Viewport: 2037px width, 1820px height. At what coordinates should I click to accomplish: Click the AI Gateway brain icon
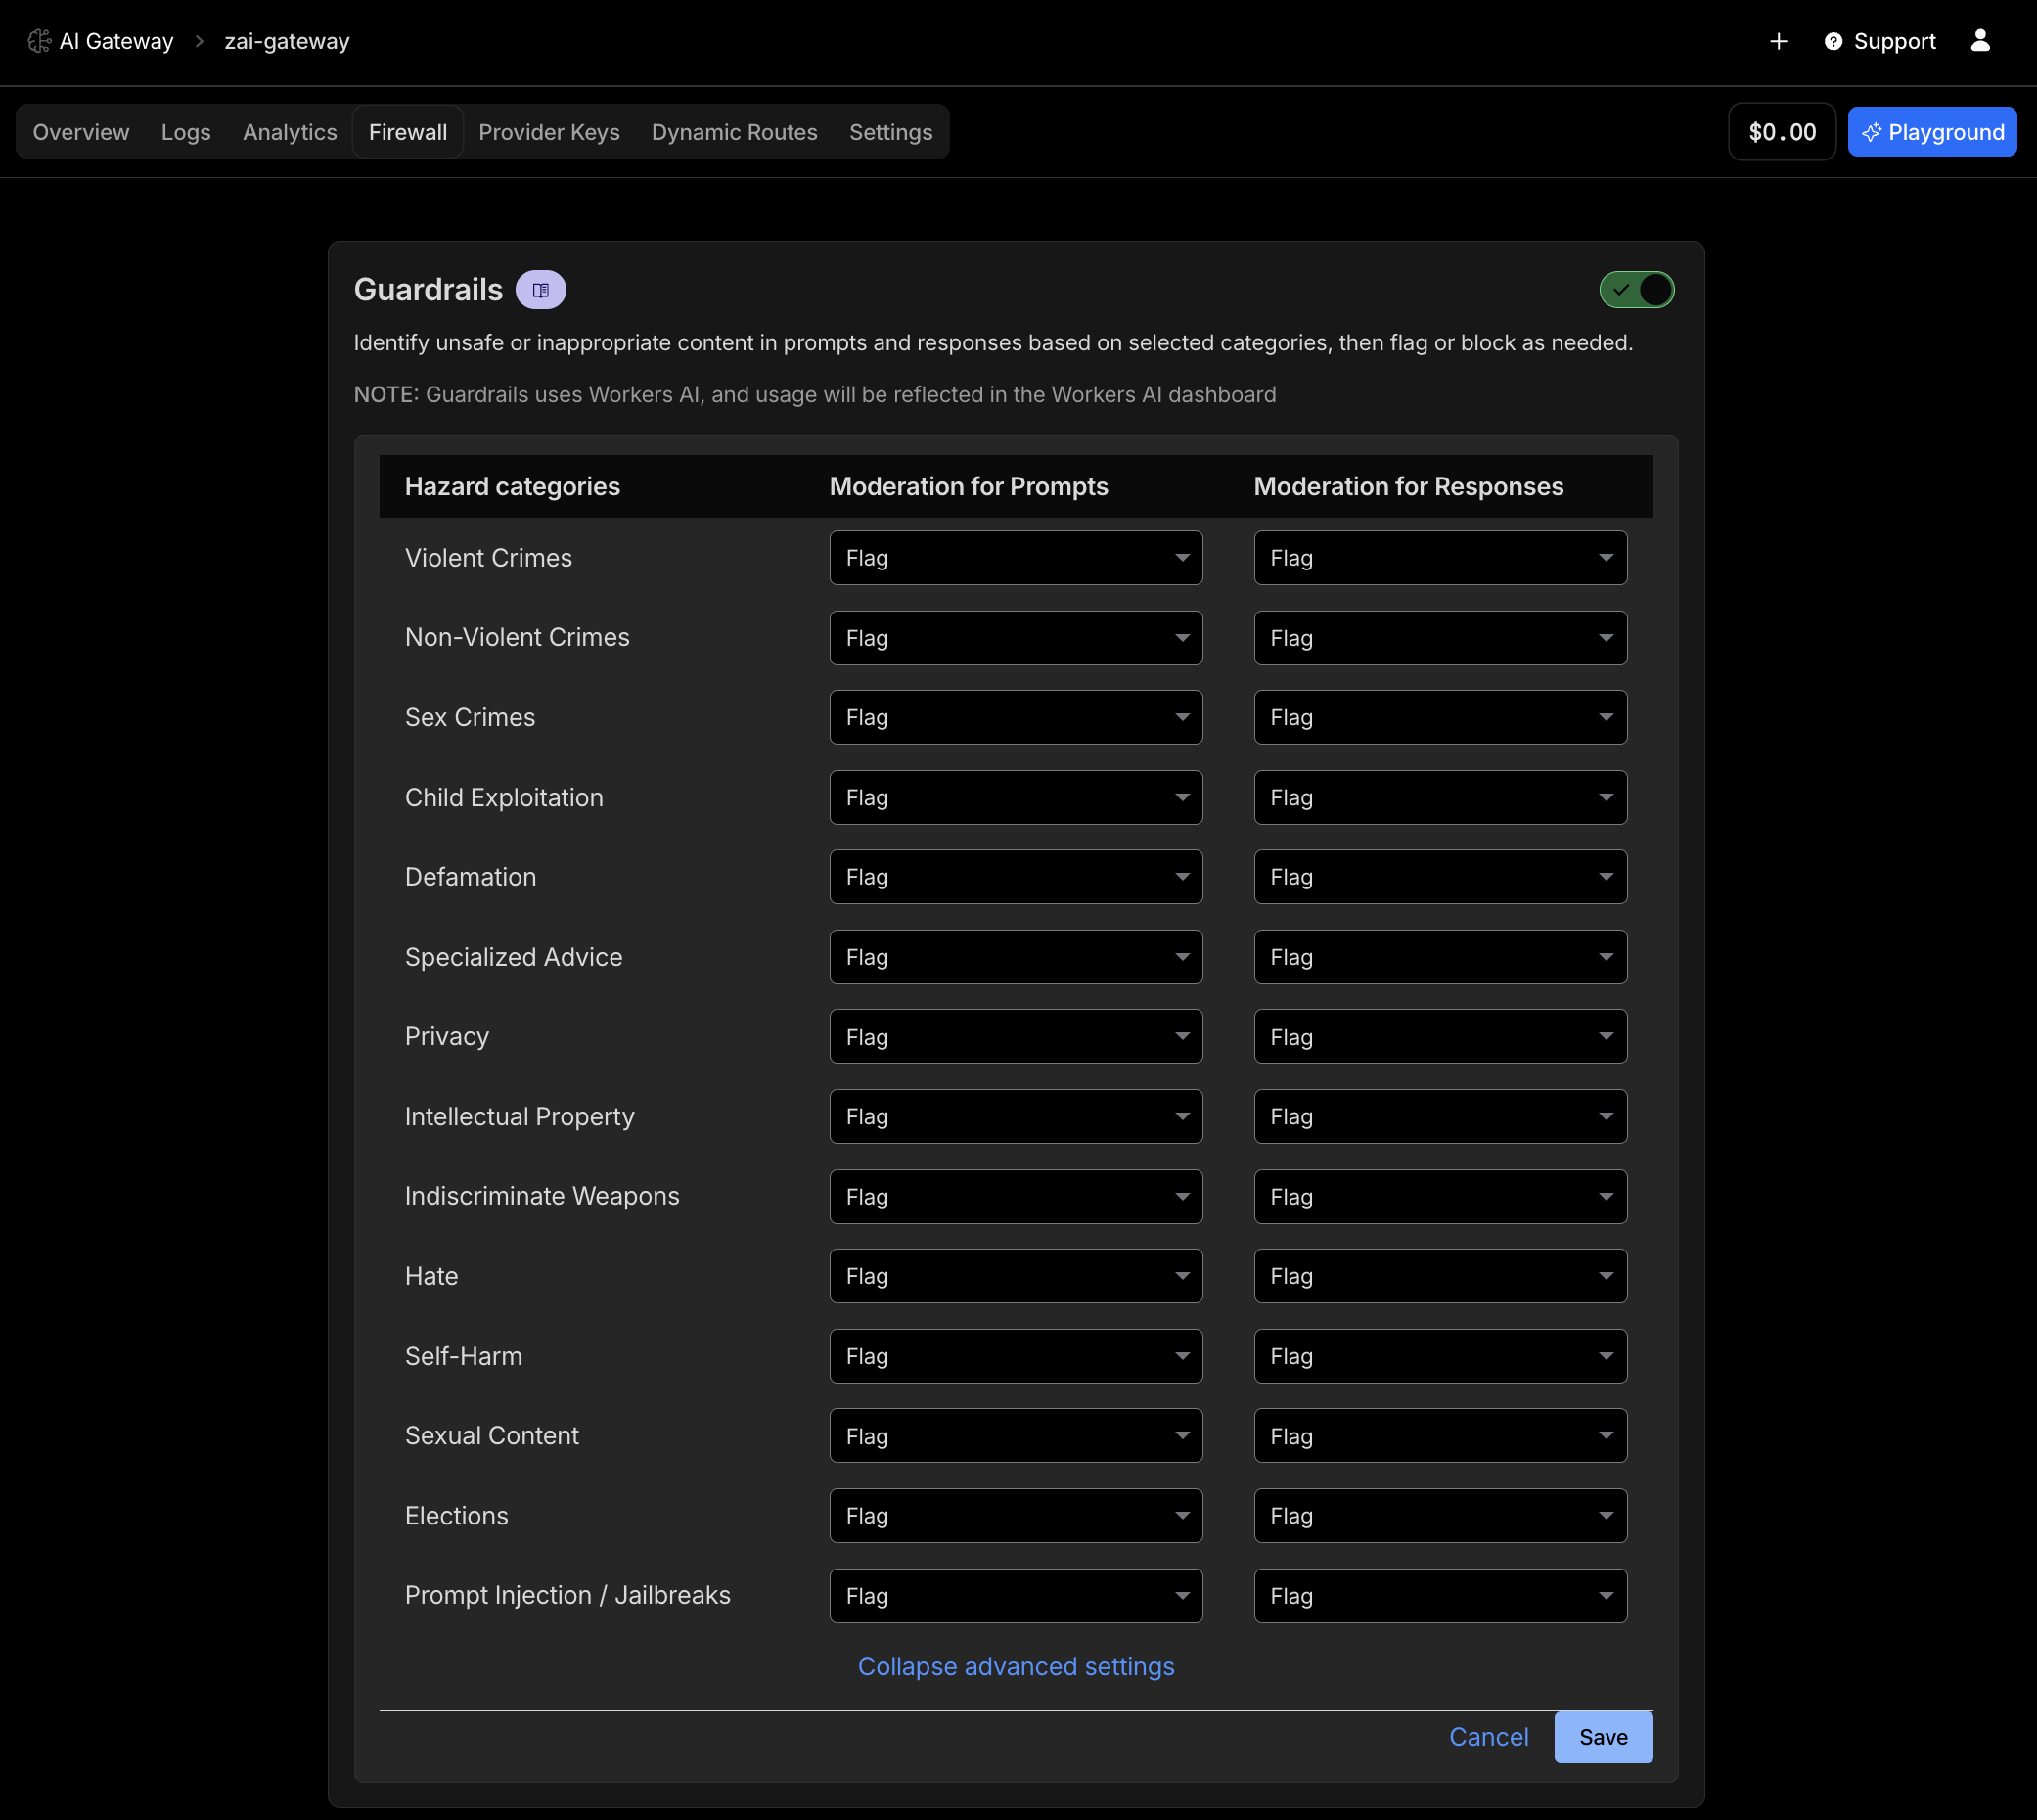(39, 41)
